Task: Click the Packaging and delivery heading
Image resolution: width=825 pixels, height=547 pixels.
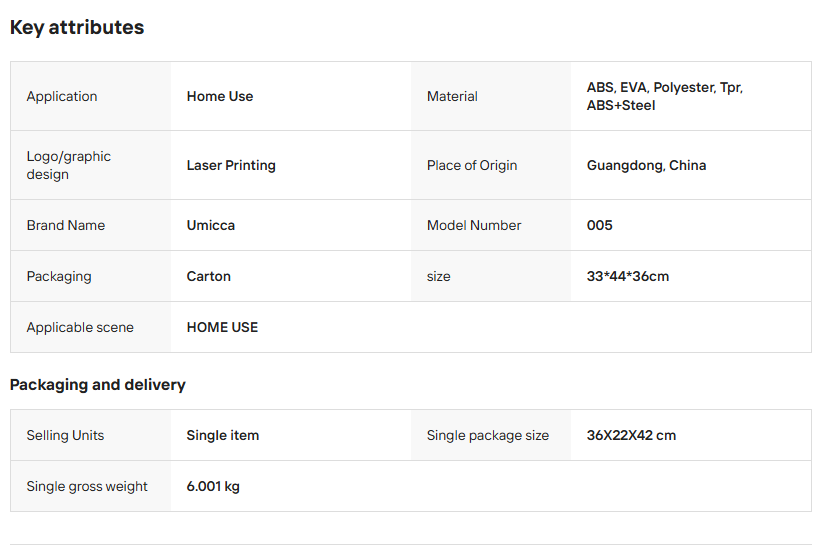Action: click(x=98, y=385)
